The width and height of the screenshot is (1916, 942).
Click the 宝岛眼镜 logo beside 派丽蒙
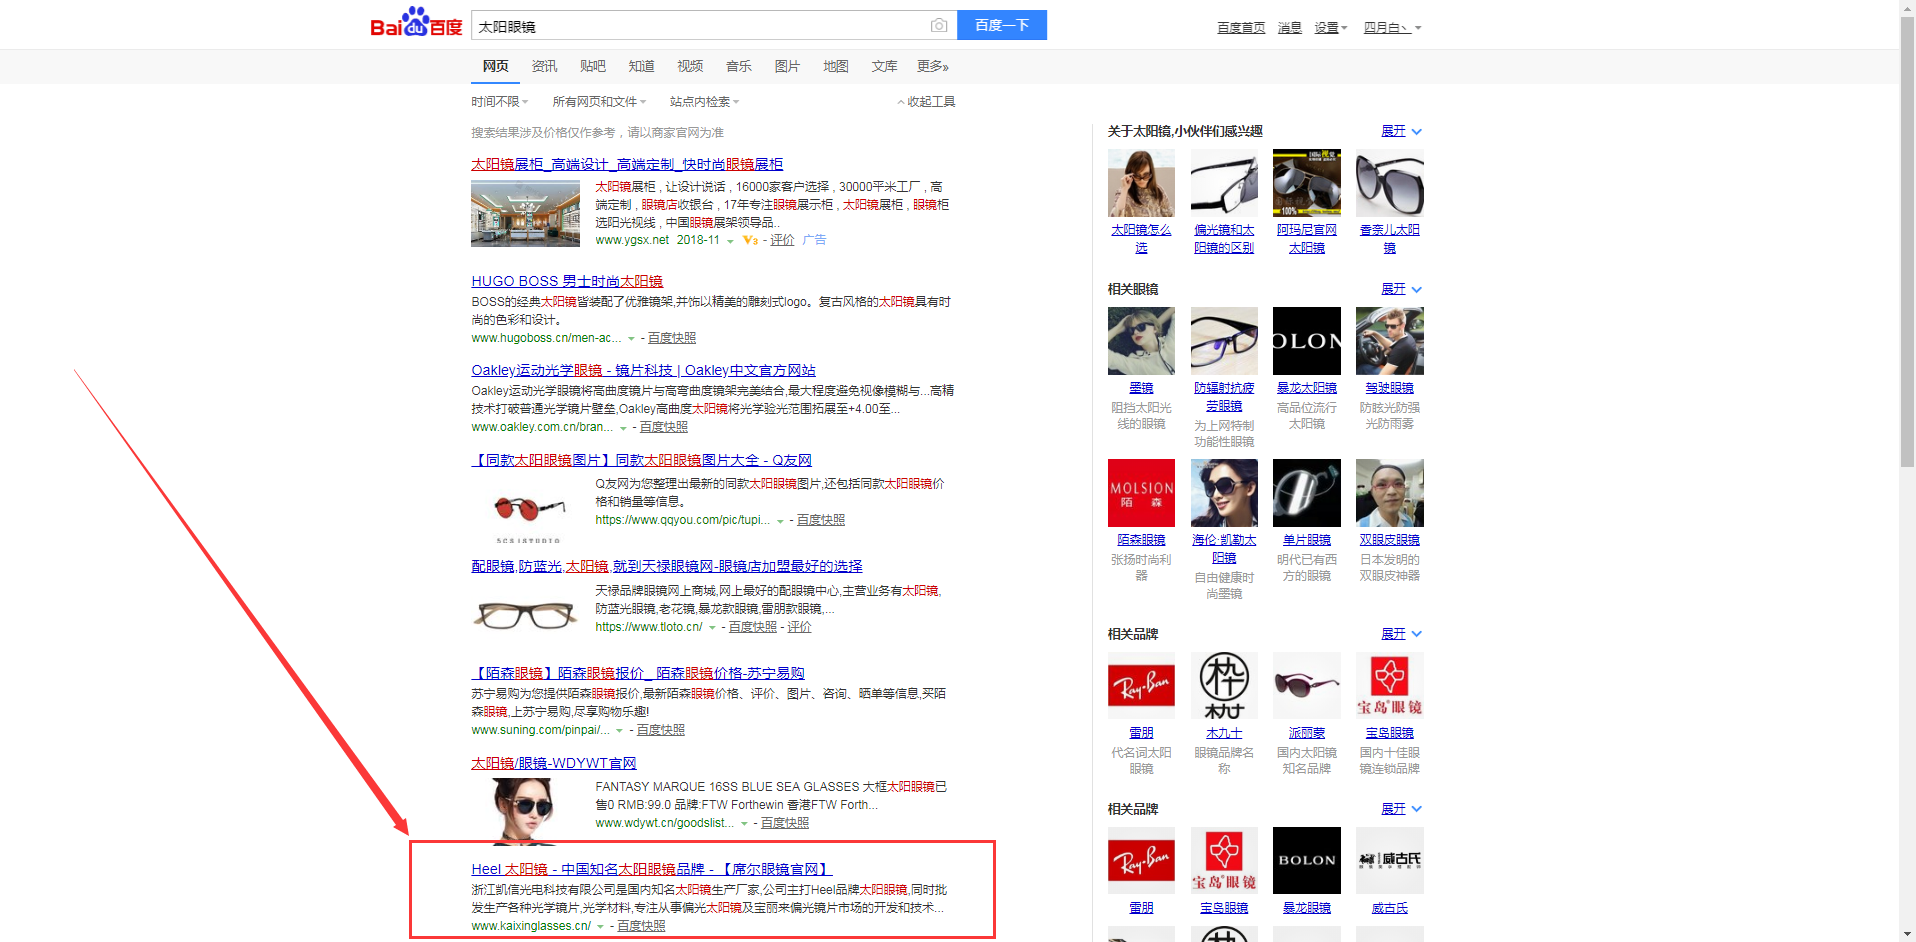[1389, 685]
